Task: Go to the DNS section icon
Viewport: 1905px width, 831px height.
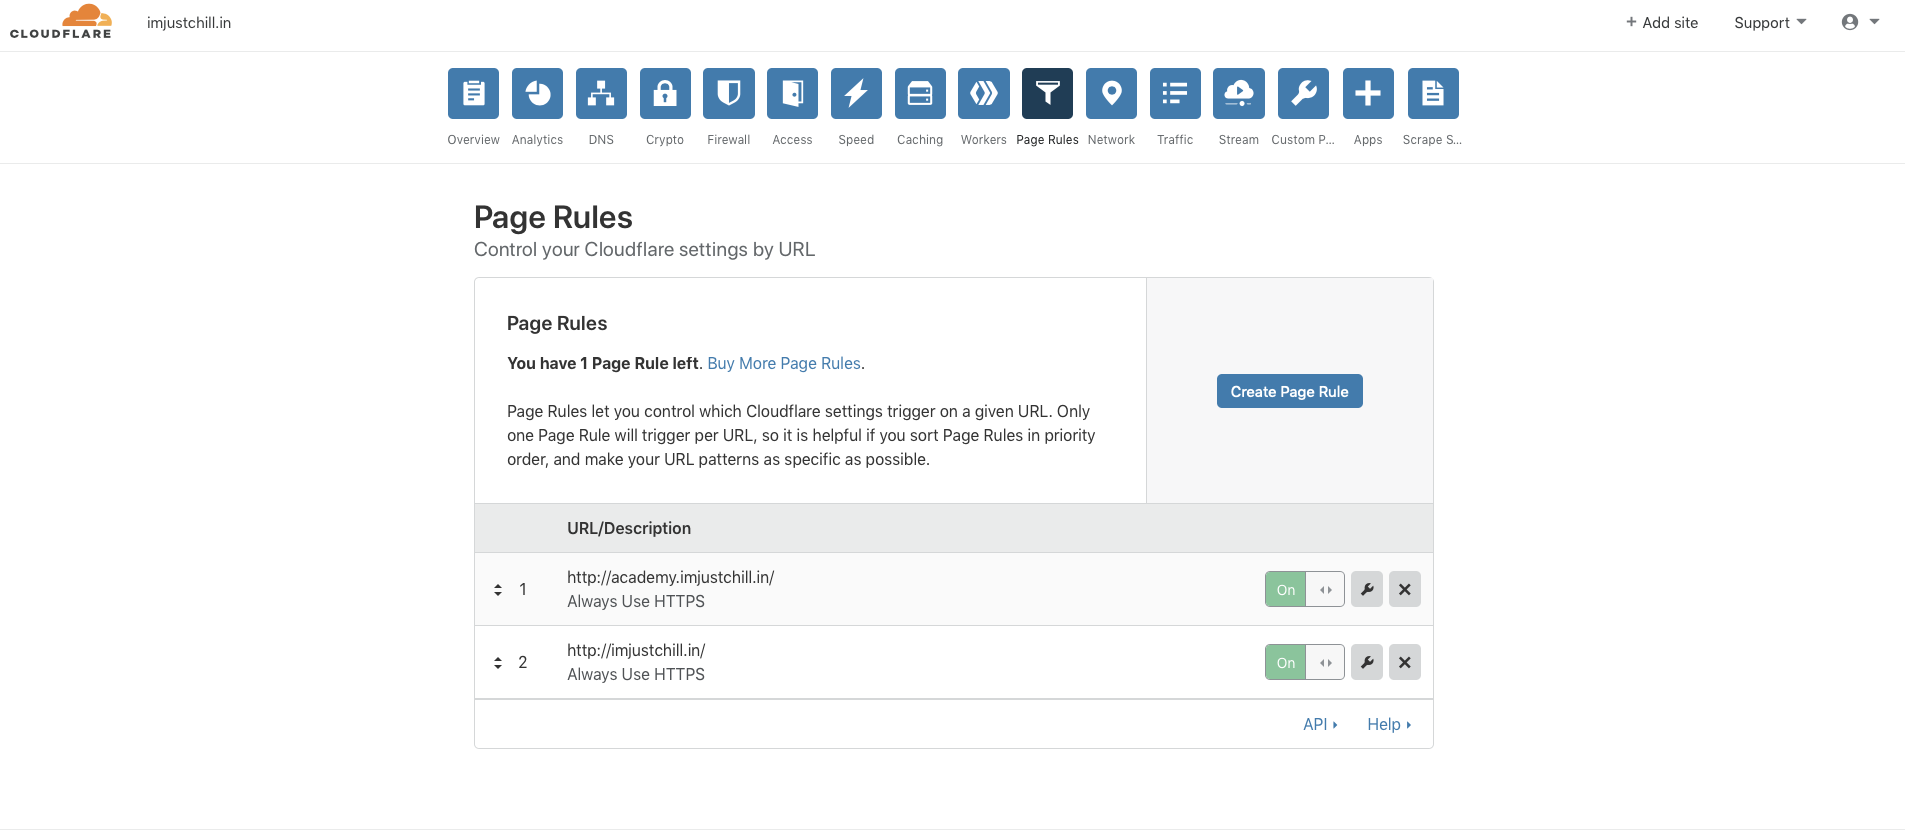Action: (x=601, y=93)
